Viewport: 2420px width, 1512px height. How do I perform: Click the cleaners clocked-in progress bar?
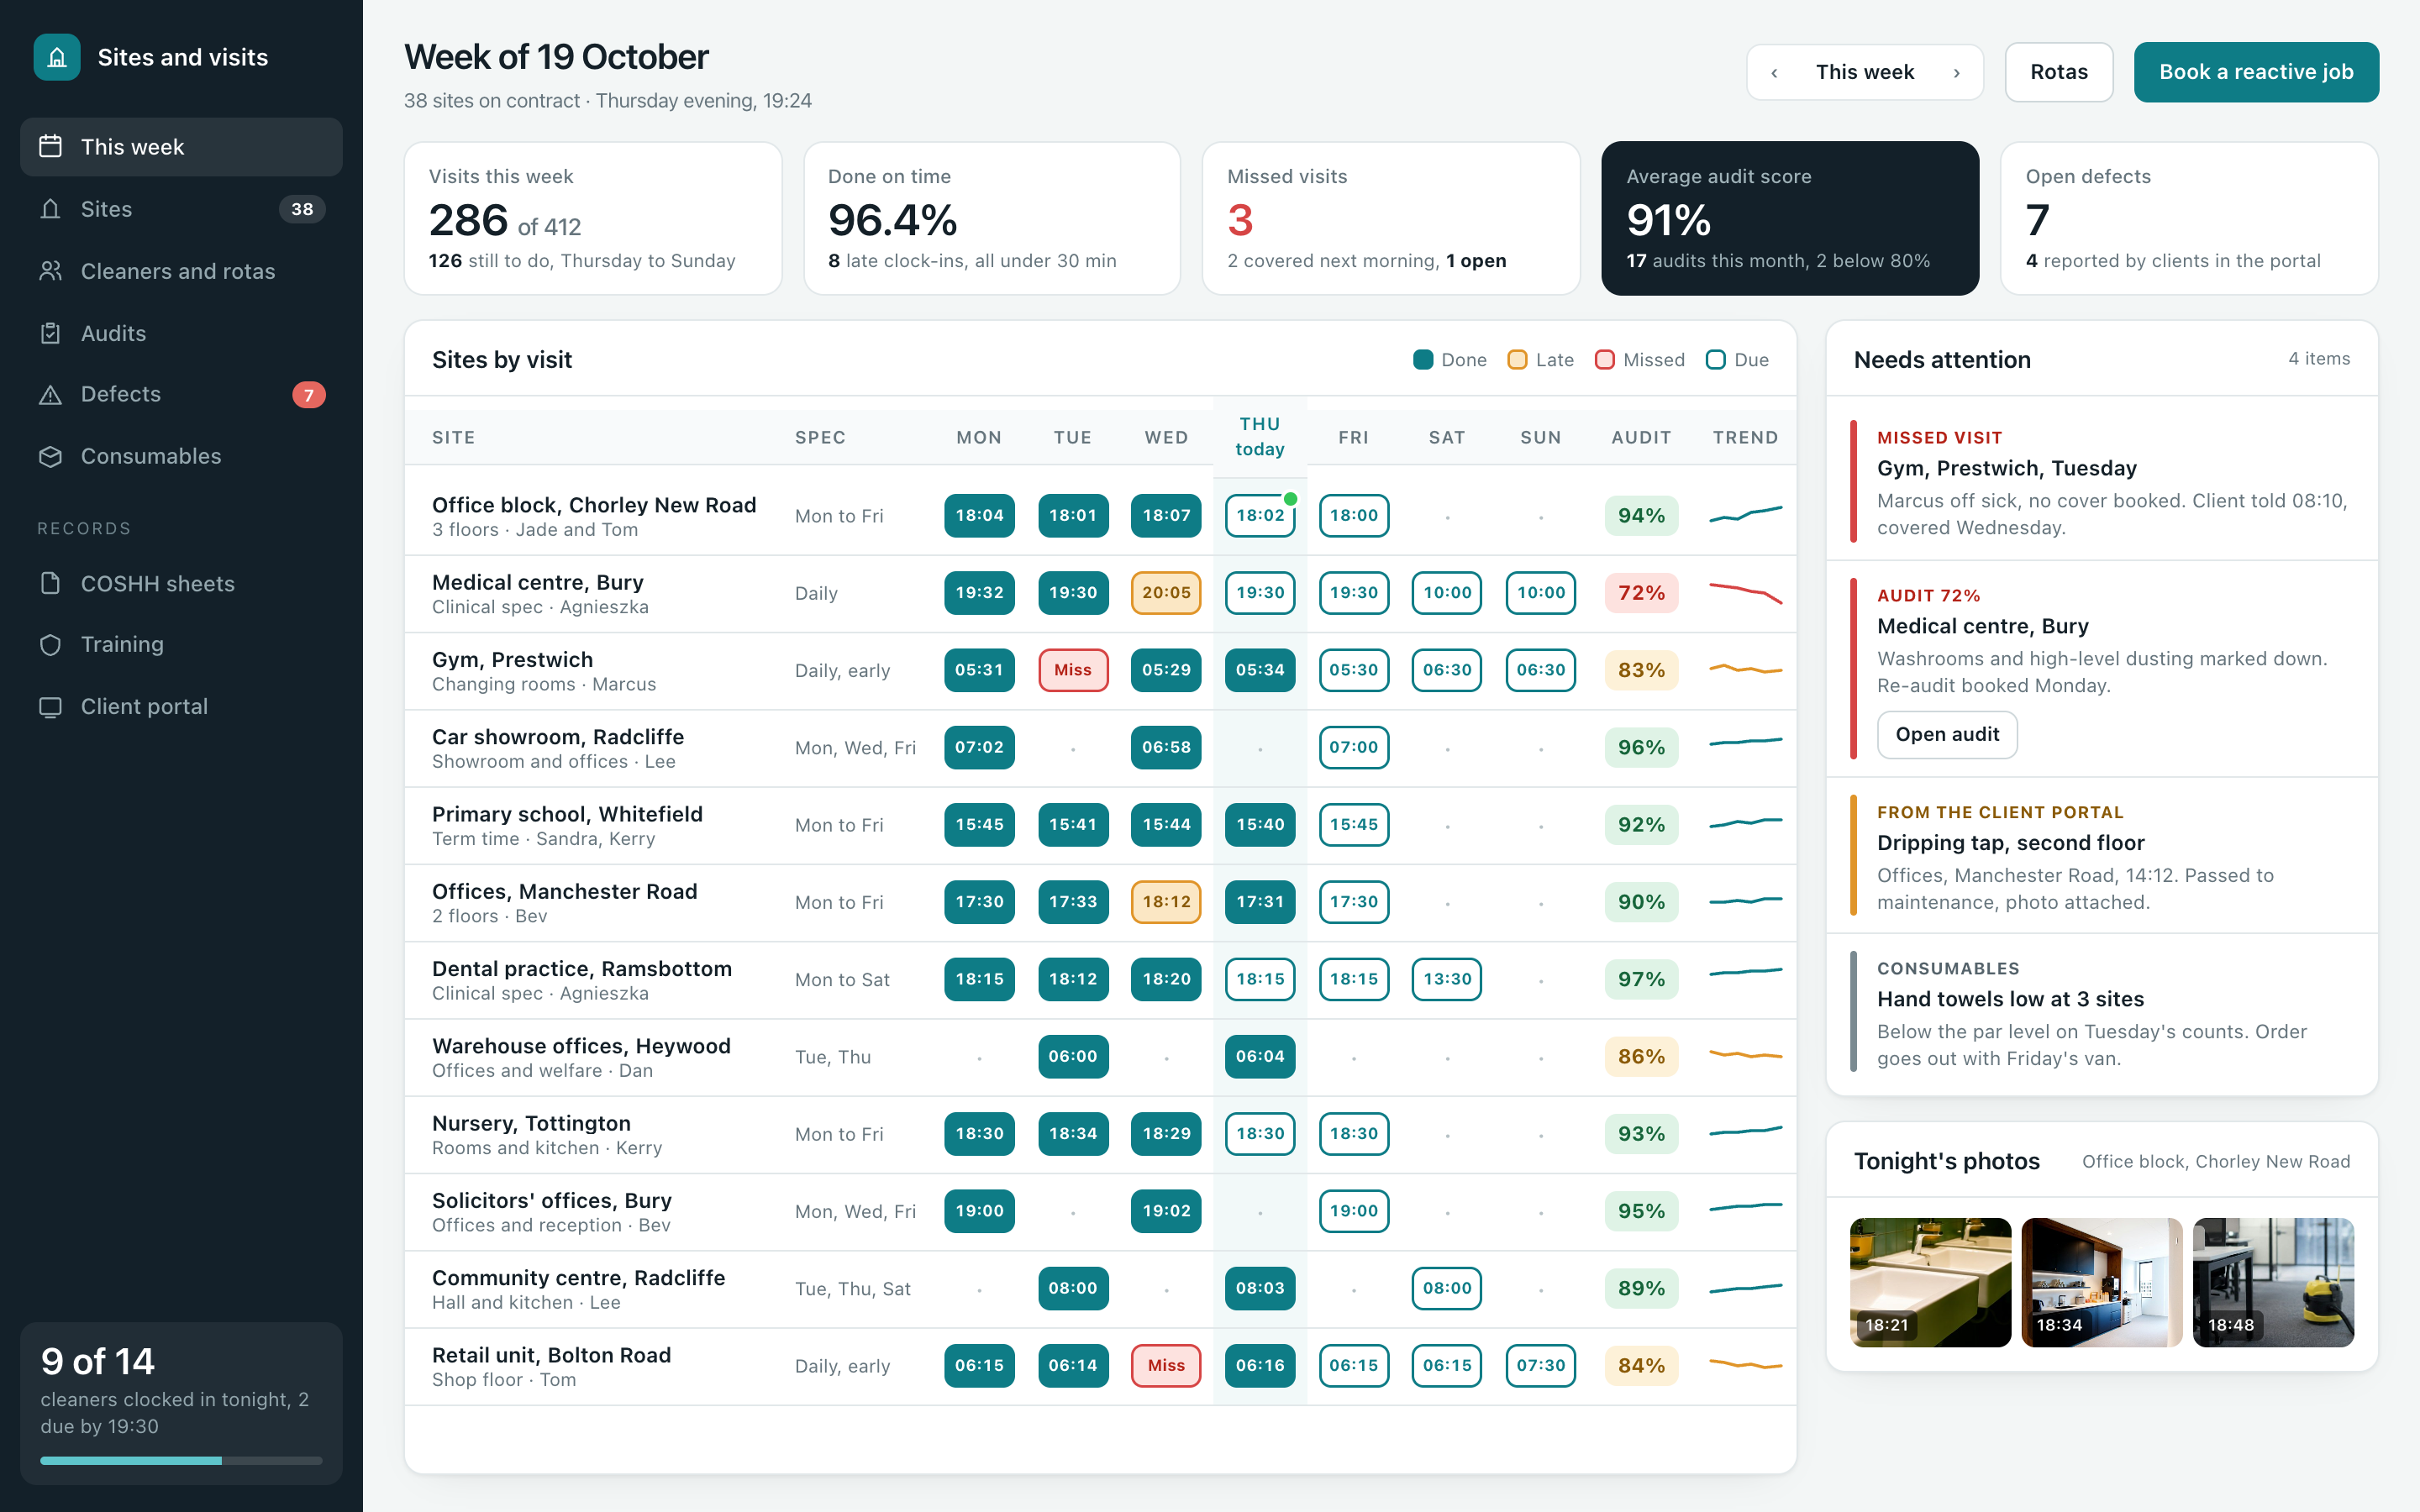[181, 1461]
